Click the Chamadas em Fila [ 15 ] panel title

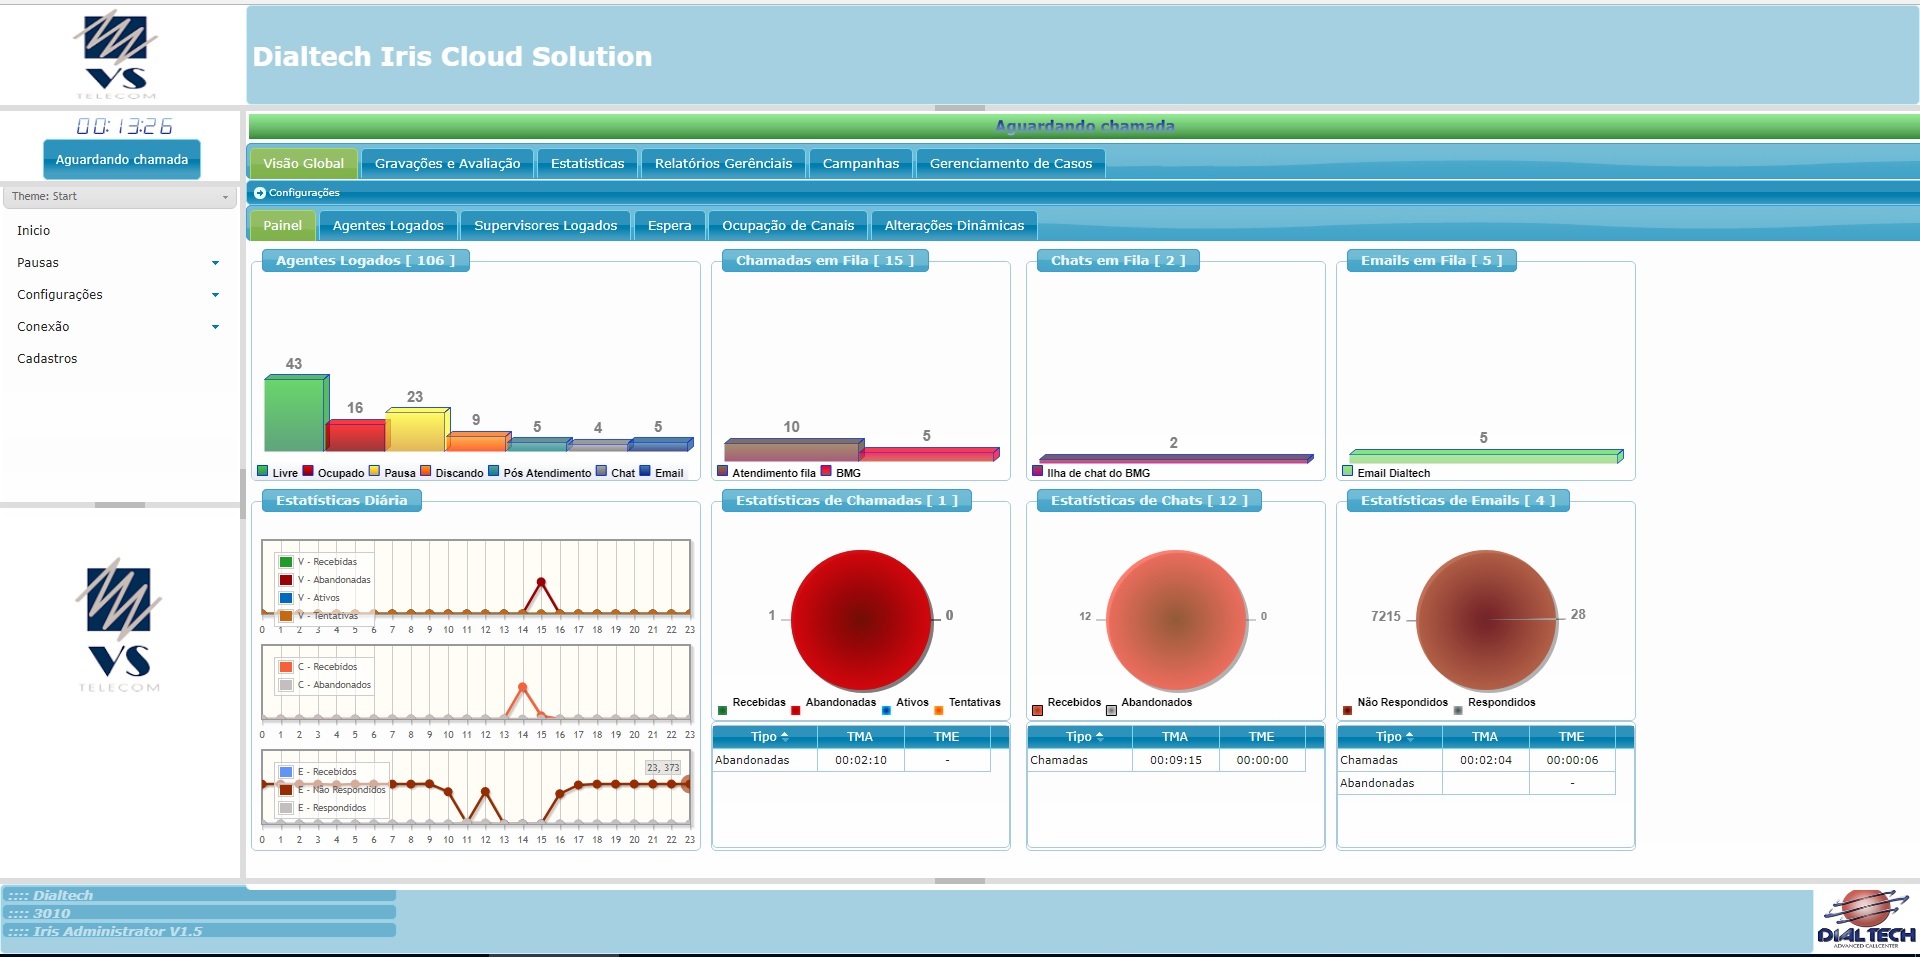(x=825, y=261)
